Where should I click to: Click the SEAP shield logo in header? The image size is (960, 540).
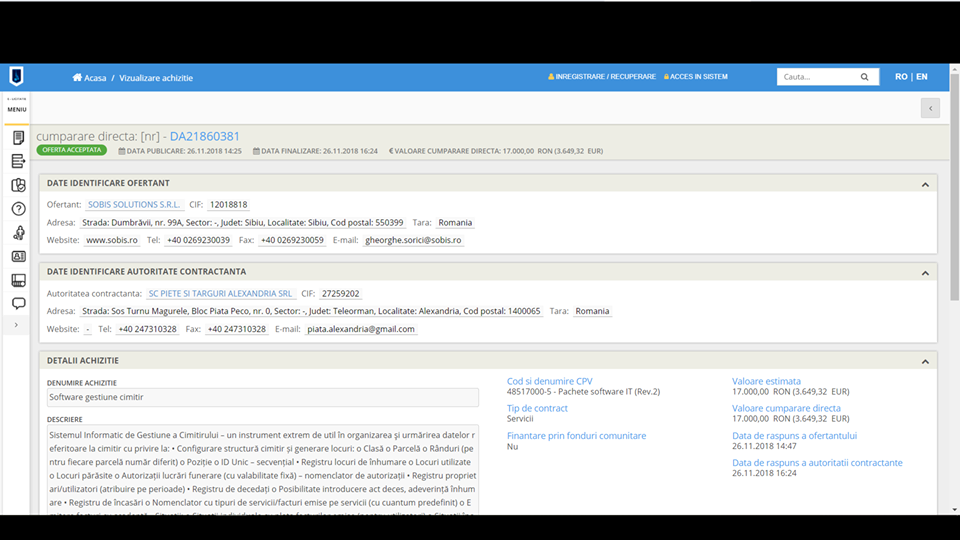tap(16, 77)
